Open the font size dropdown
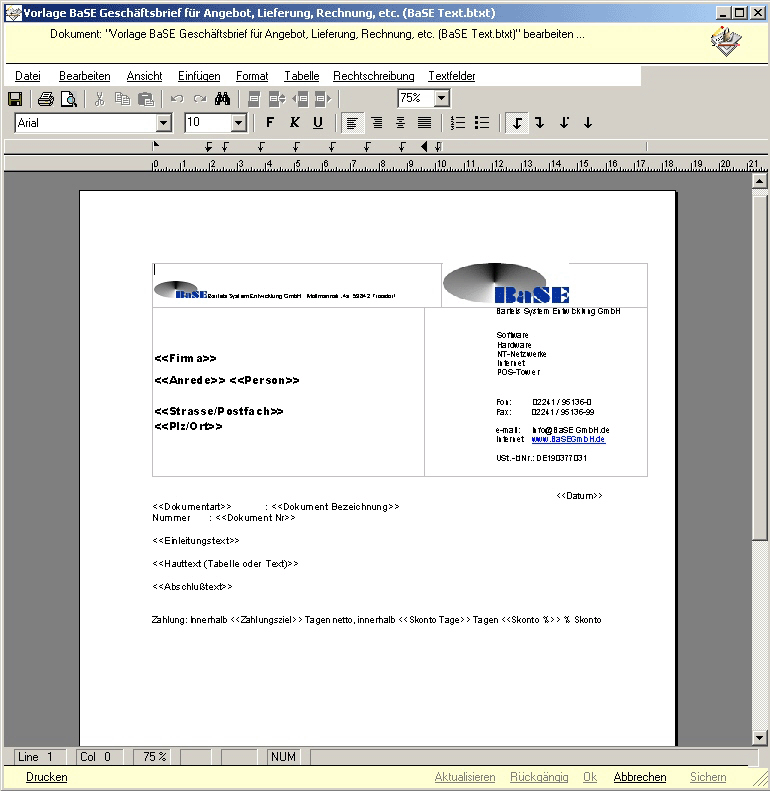This screenshot has height=791, width=770. [239, 123]
